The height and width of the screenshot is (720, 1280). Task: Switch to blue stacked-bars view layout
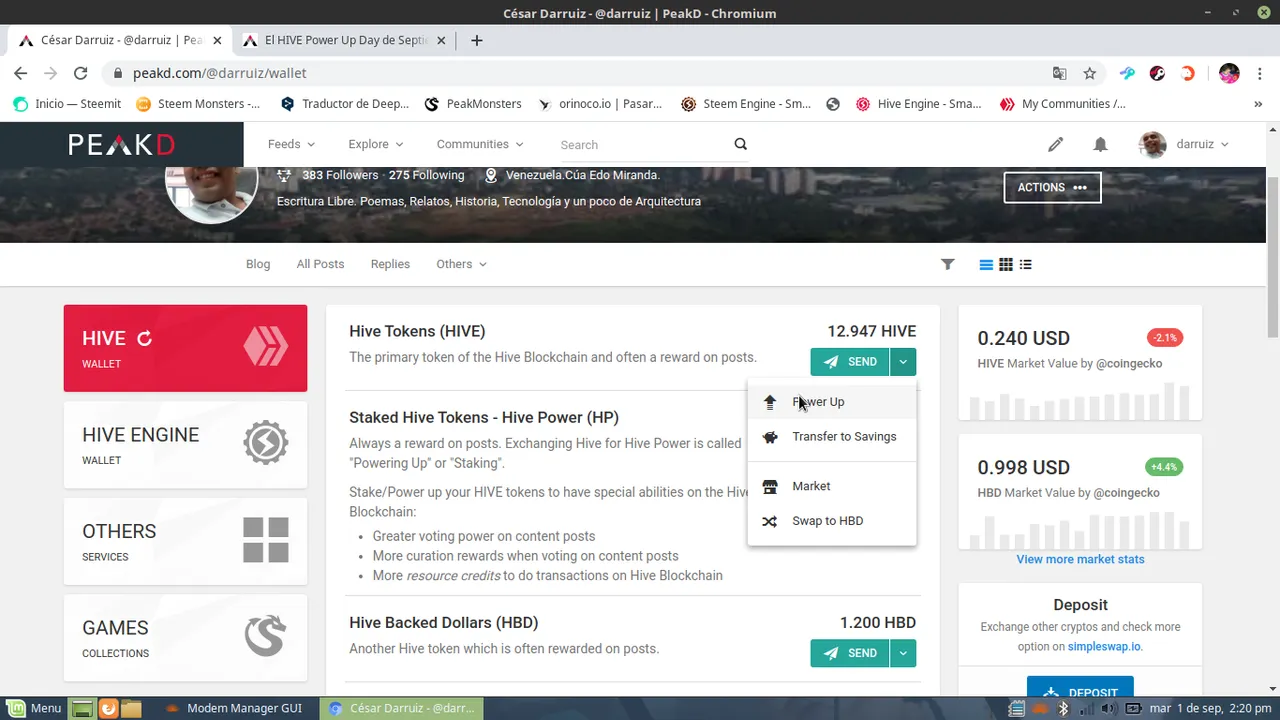pos(986,264)
